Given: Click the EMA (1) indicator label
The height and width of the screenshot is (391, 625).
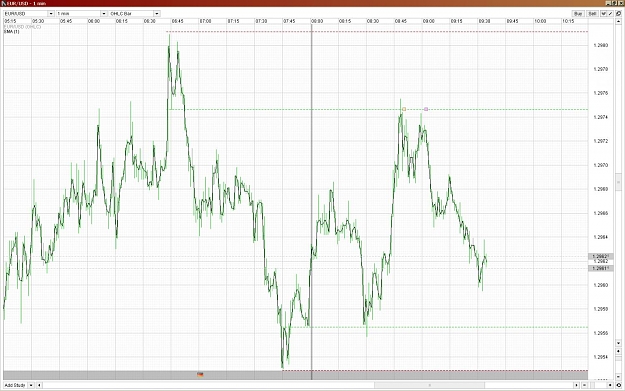Looking at the screenshot, I should click(x=12, y=31).
